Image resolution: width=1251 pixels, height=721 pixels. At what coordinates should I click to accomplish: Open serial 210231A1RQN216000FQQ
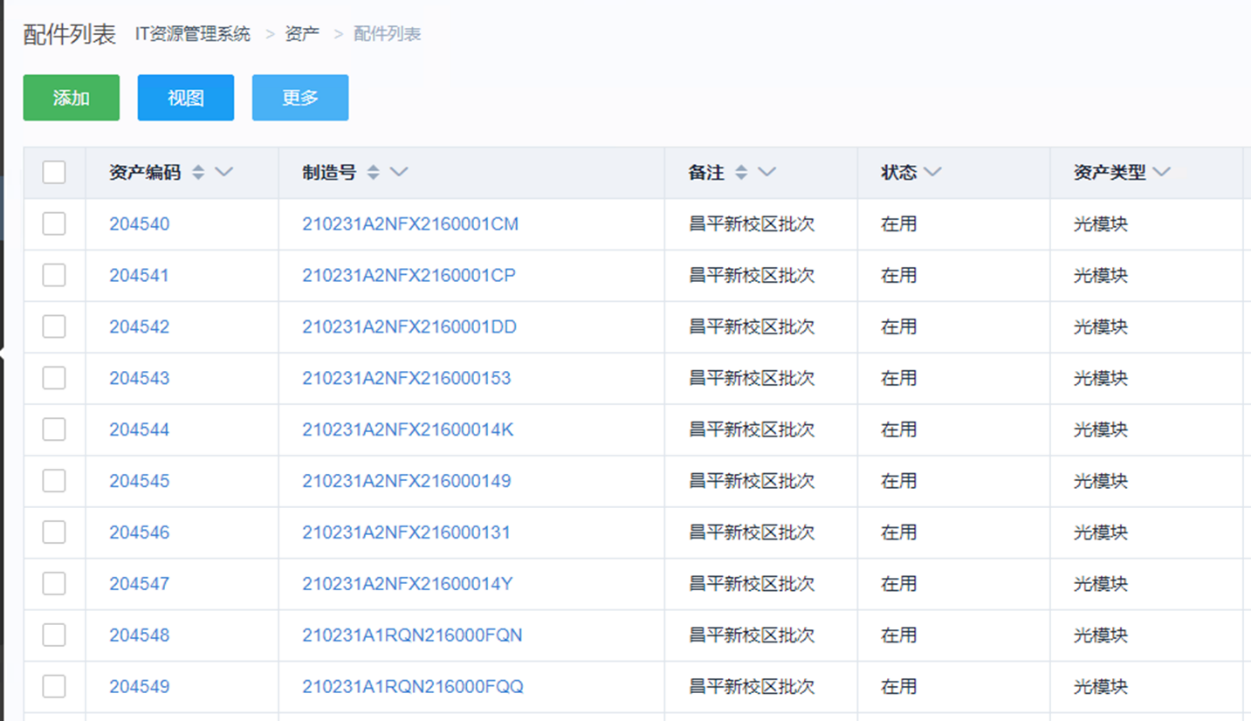click(x=413, y=686)
